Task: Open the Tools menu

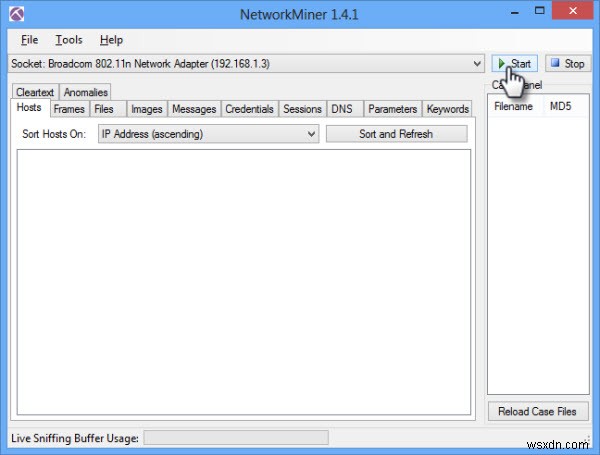Action: tap(69, 40)
